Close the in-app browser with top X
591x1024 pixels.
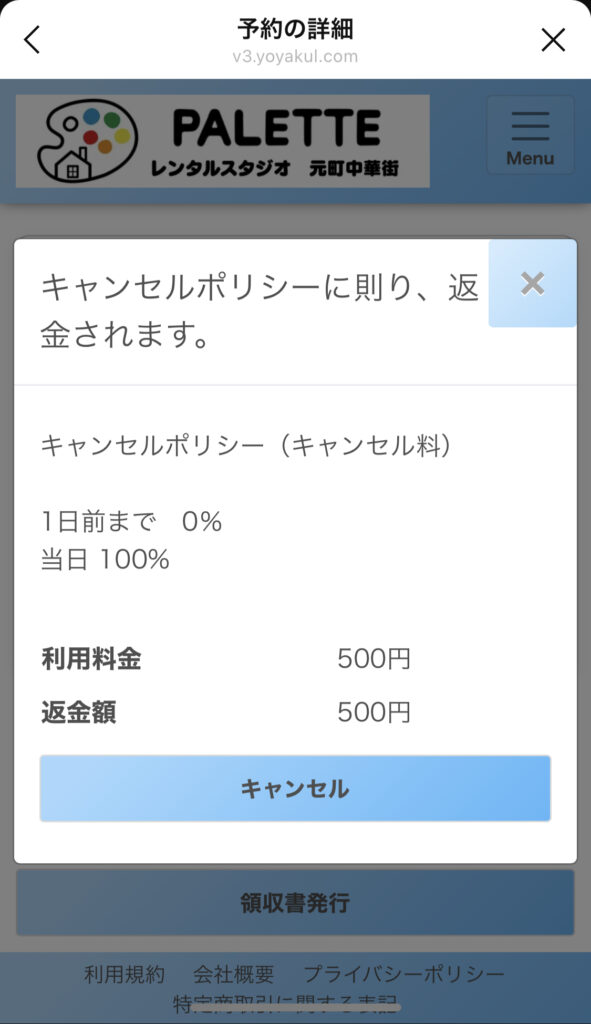point(553,40)
